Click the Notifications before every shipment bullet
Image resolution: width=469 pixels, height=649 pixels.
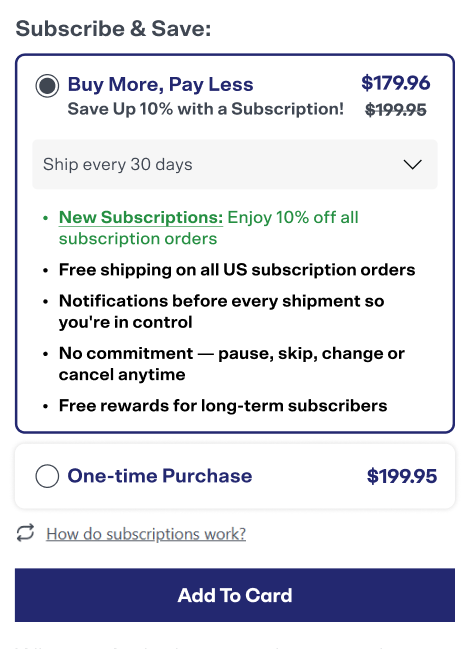pos(221,311)
